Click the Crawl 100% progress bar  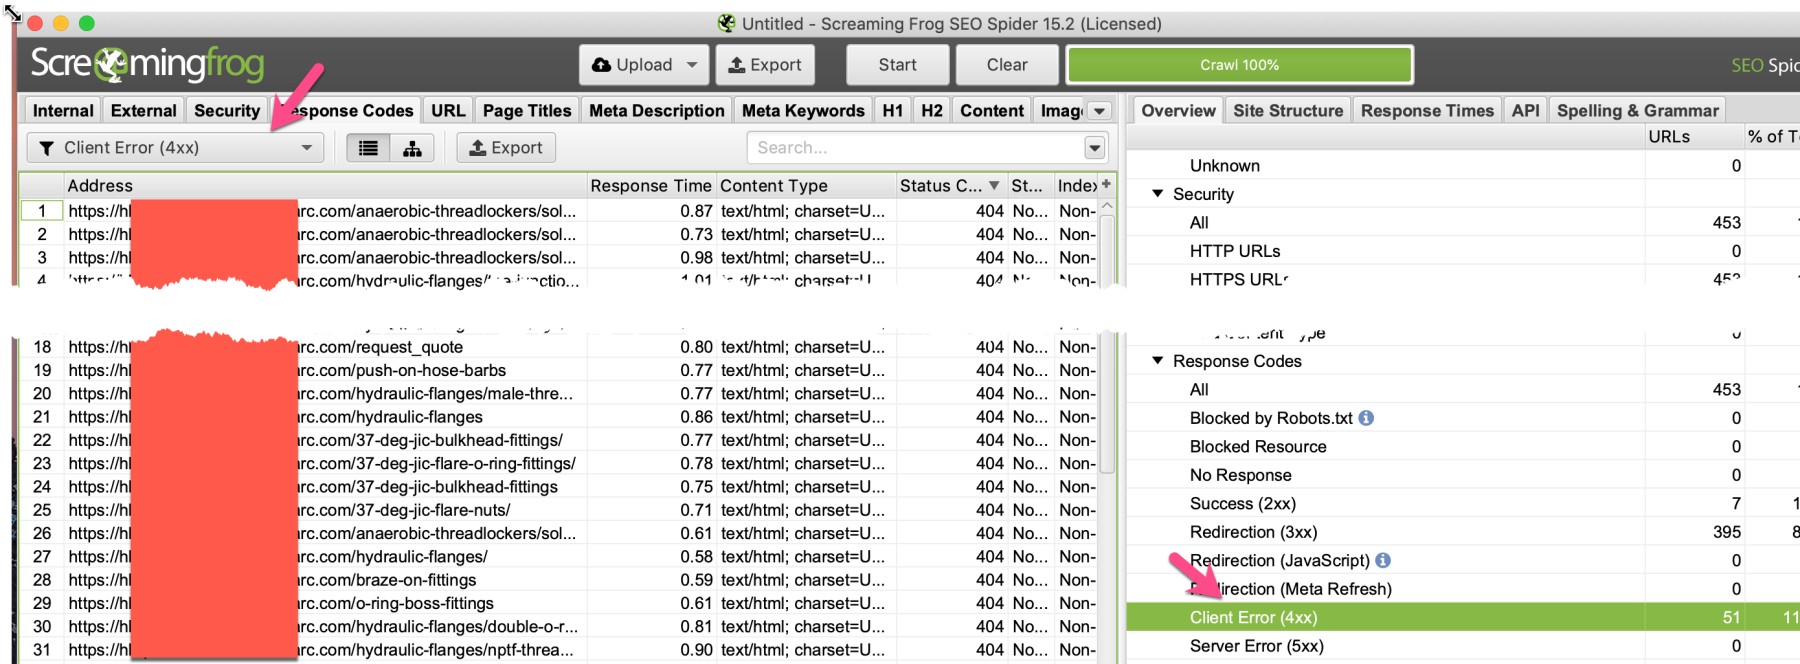click(x=1239, y=65)
